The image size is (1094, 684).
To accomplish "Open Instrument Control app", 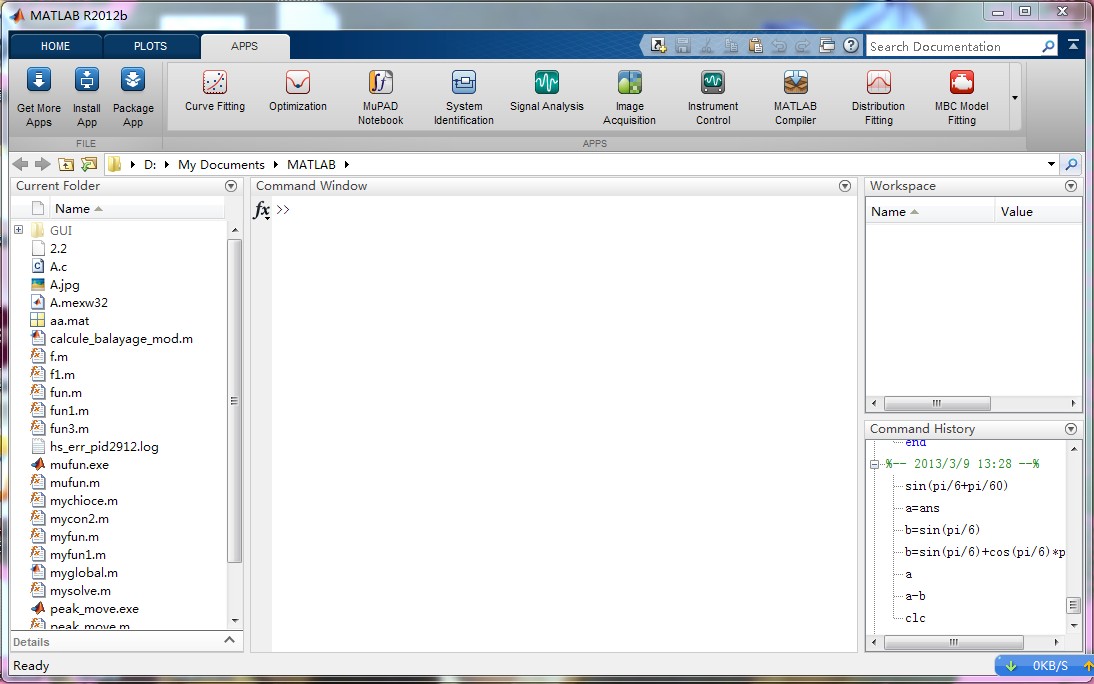I will click(712, 97).
